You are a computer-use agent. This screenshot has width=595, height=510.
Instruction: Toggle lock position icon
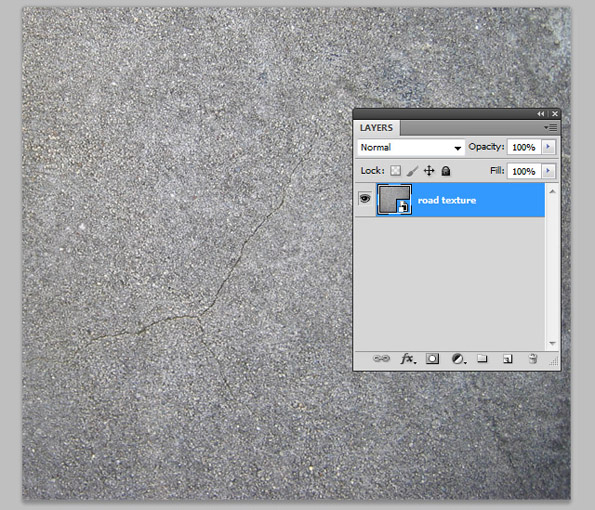[x=429, y=171]
